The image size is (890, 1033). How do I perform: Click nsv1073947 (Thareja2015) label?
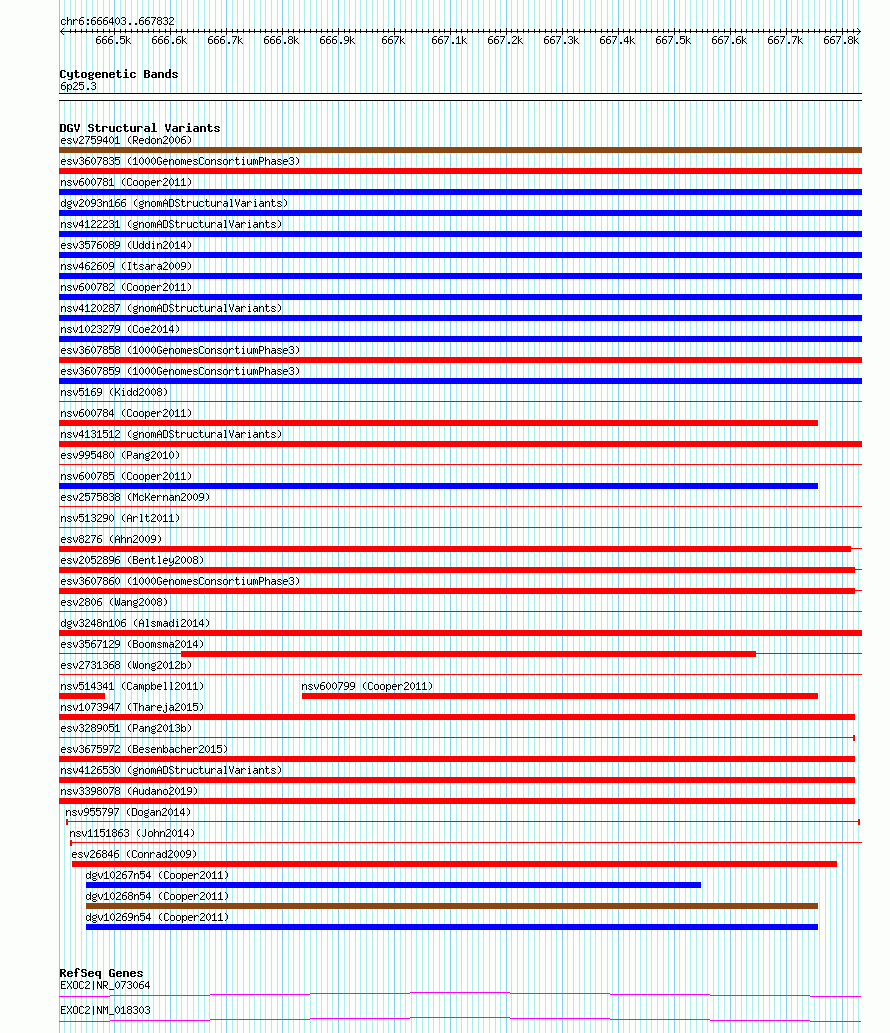click(132, 708)
